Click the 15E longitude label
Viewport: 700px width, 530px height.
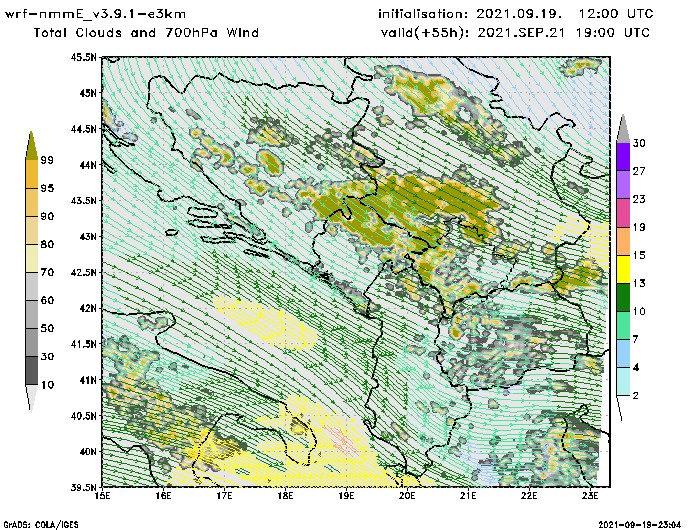pos(103,496)
